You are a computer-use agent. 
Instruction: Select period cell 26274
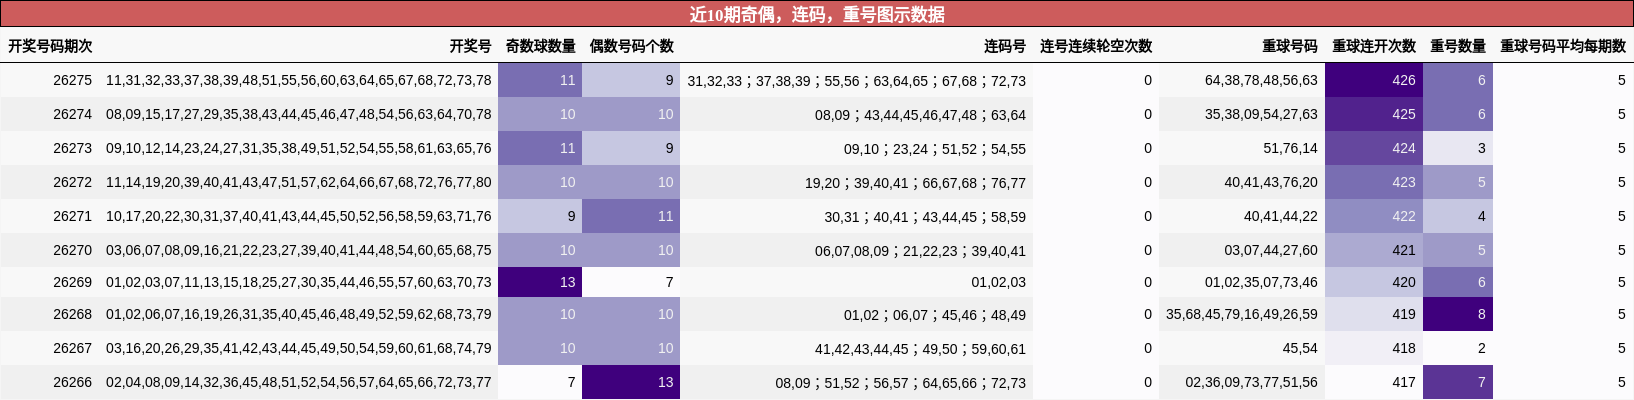tap(50, 114)
